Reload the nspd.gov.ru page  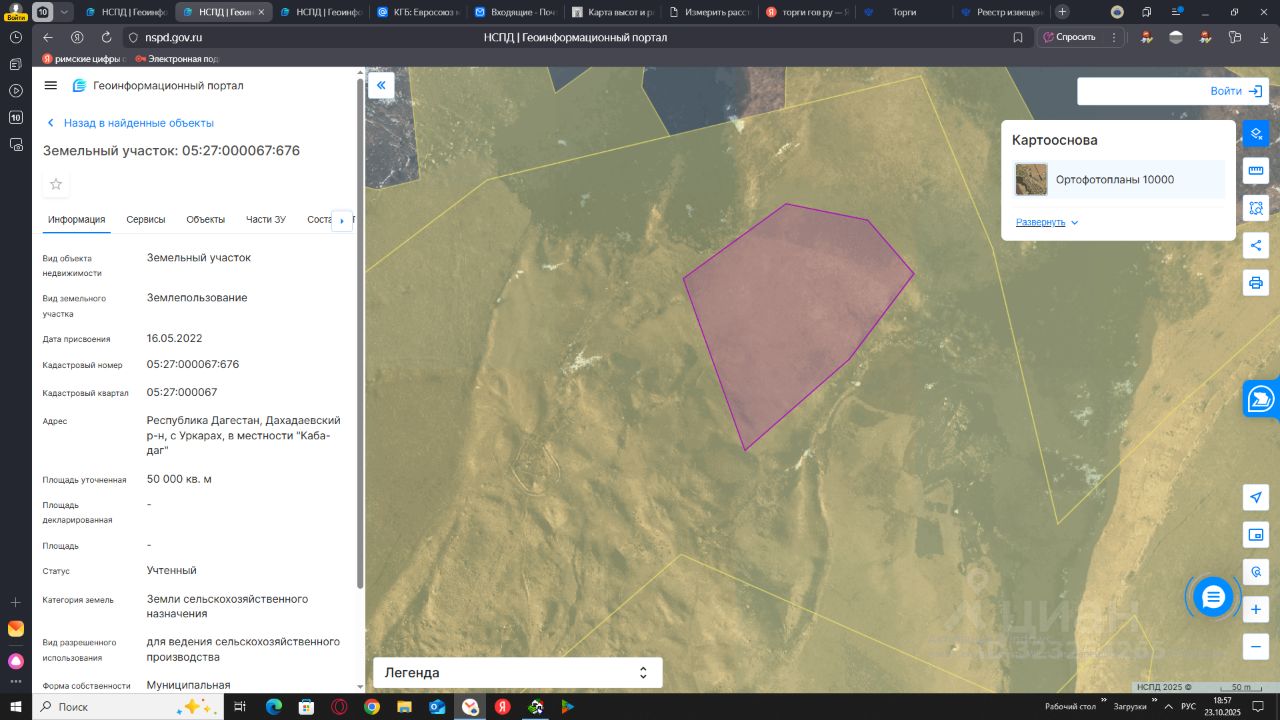106,37
